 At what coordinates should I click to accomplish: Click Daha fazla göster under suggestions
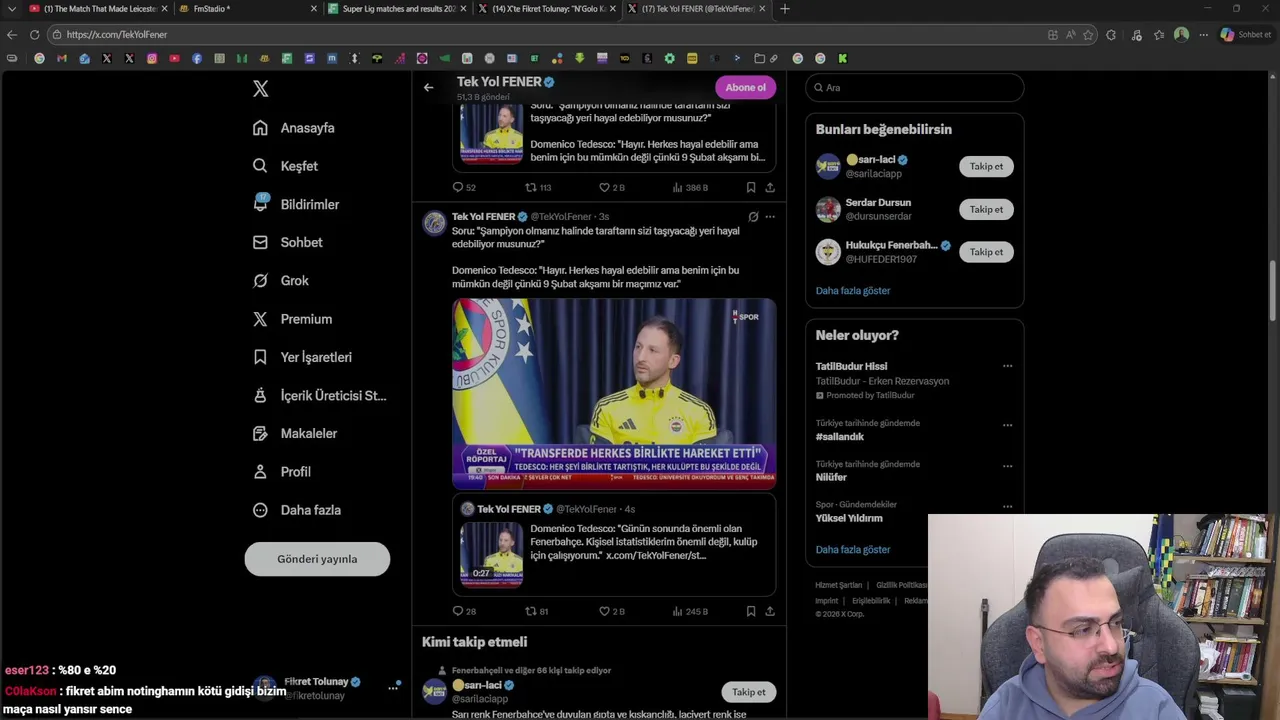(x=853, y=291)
